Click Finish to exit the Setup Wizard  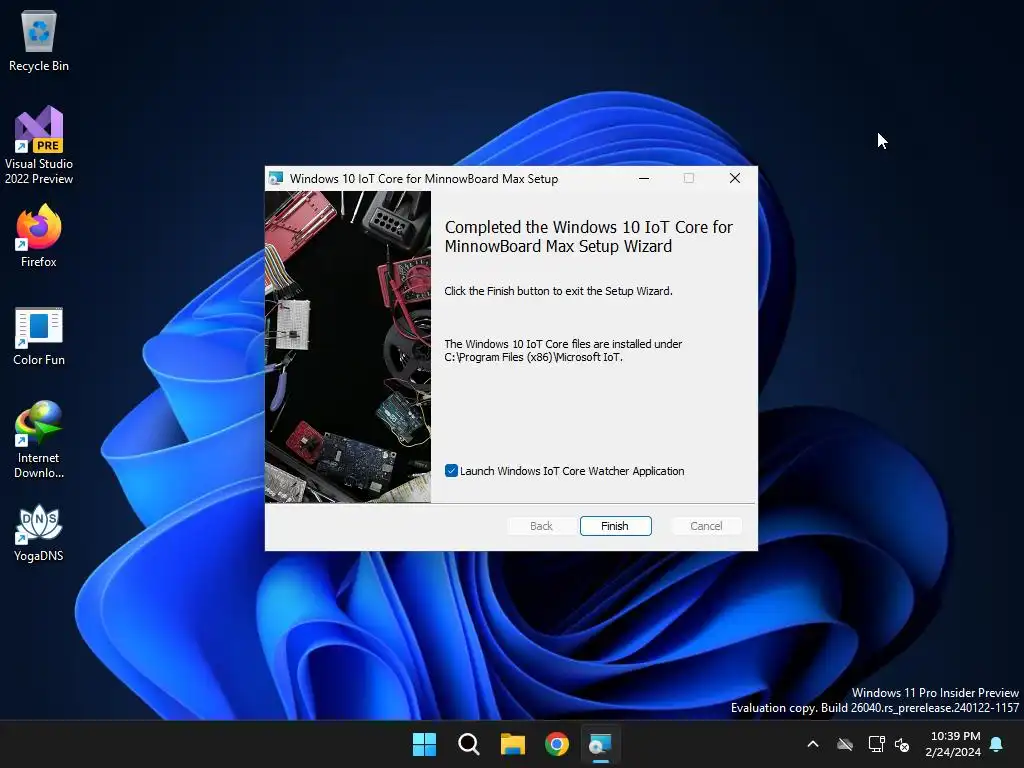[x=615, y=526]
